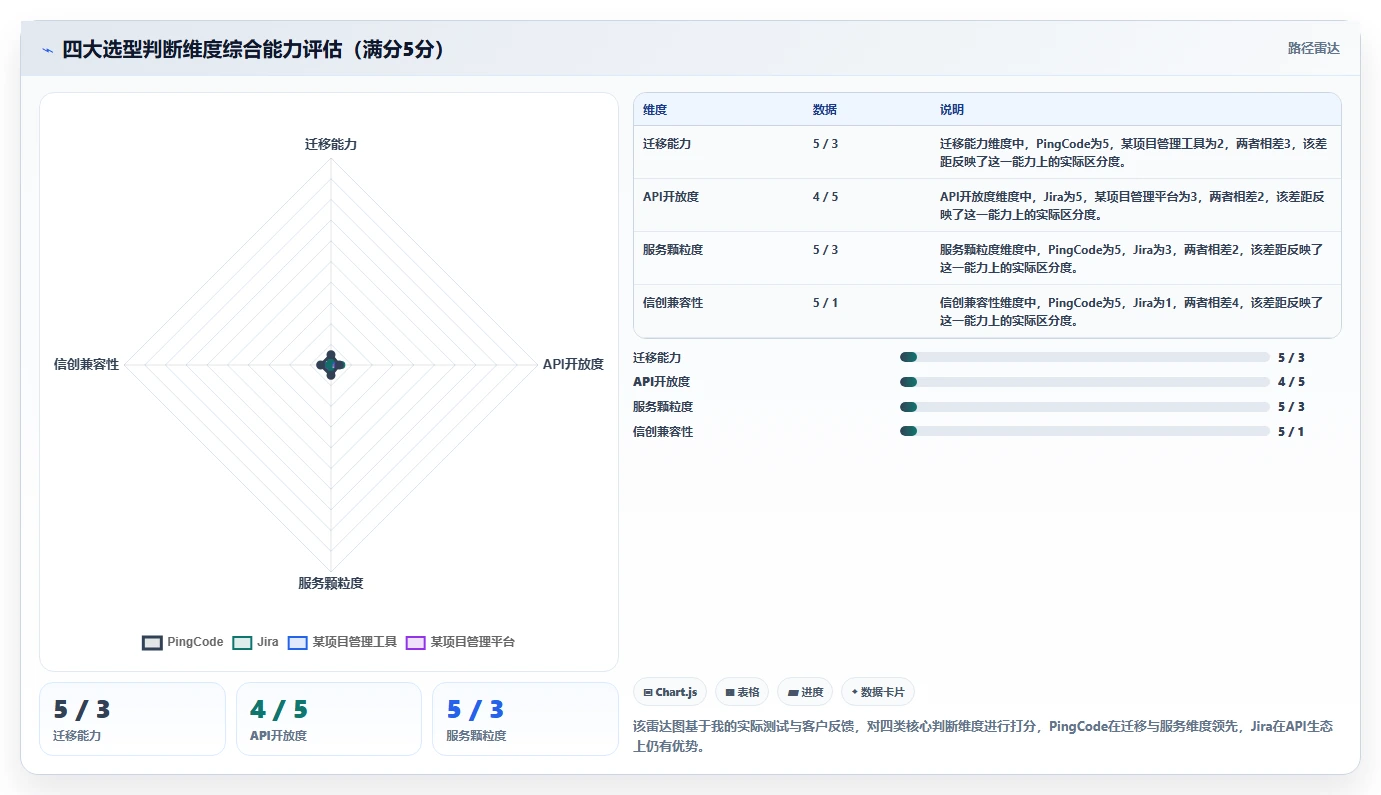Screen dimensions: 1381x795
Task: Click the 信创兼容性 progress bar
Action: click(1085, 431)
